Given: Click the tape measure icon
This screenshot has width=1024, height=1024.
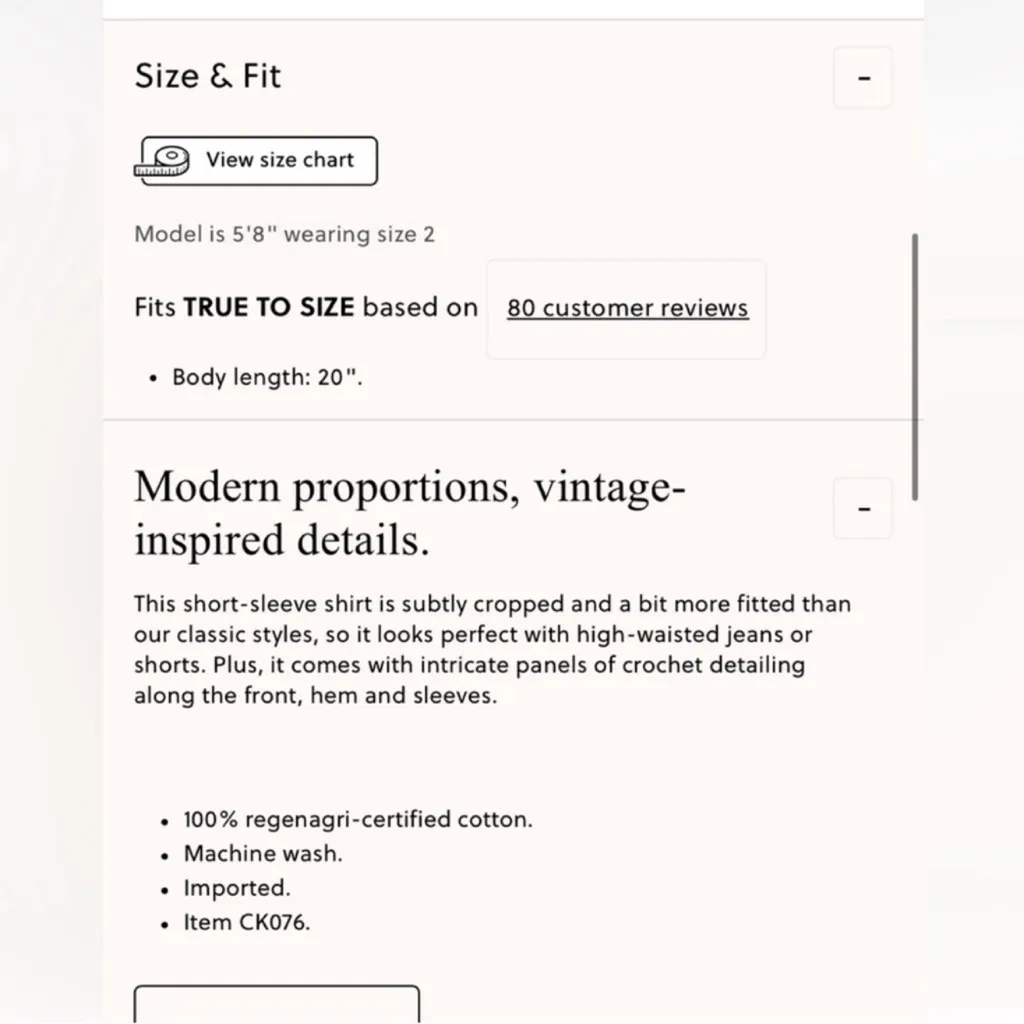Looking at the screenshot, I should (x=163, y=161).
